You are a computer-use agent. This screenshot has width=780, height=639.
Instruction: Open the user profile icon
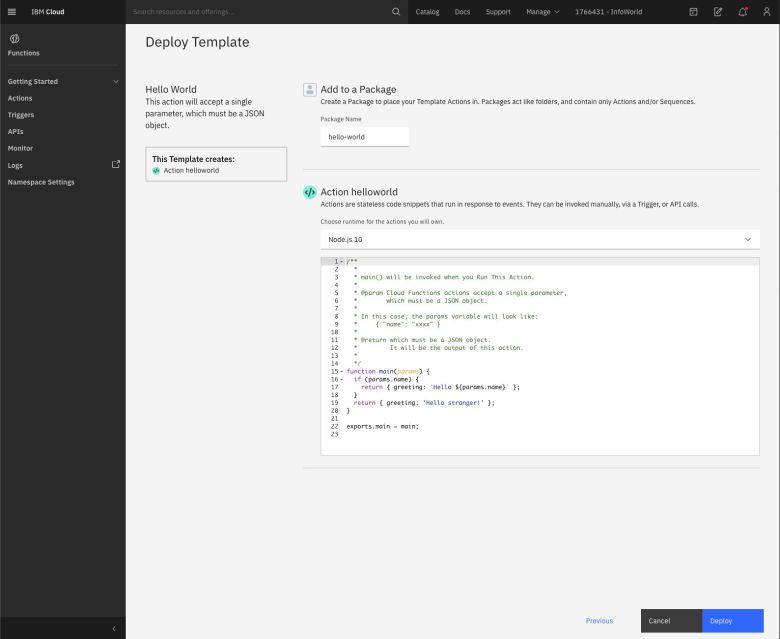(766, 12)
